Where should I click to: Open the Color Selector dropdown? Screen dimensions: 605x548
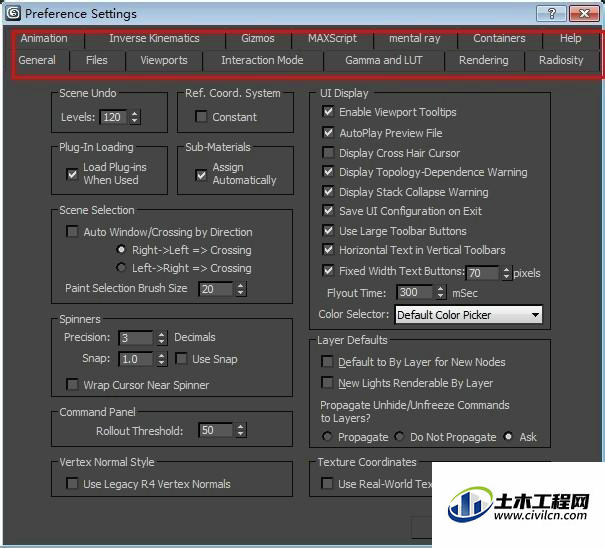pyautogui.click(x=469, y=315)
